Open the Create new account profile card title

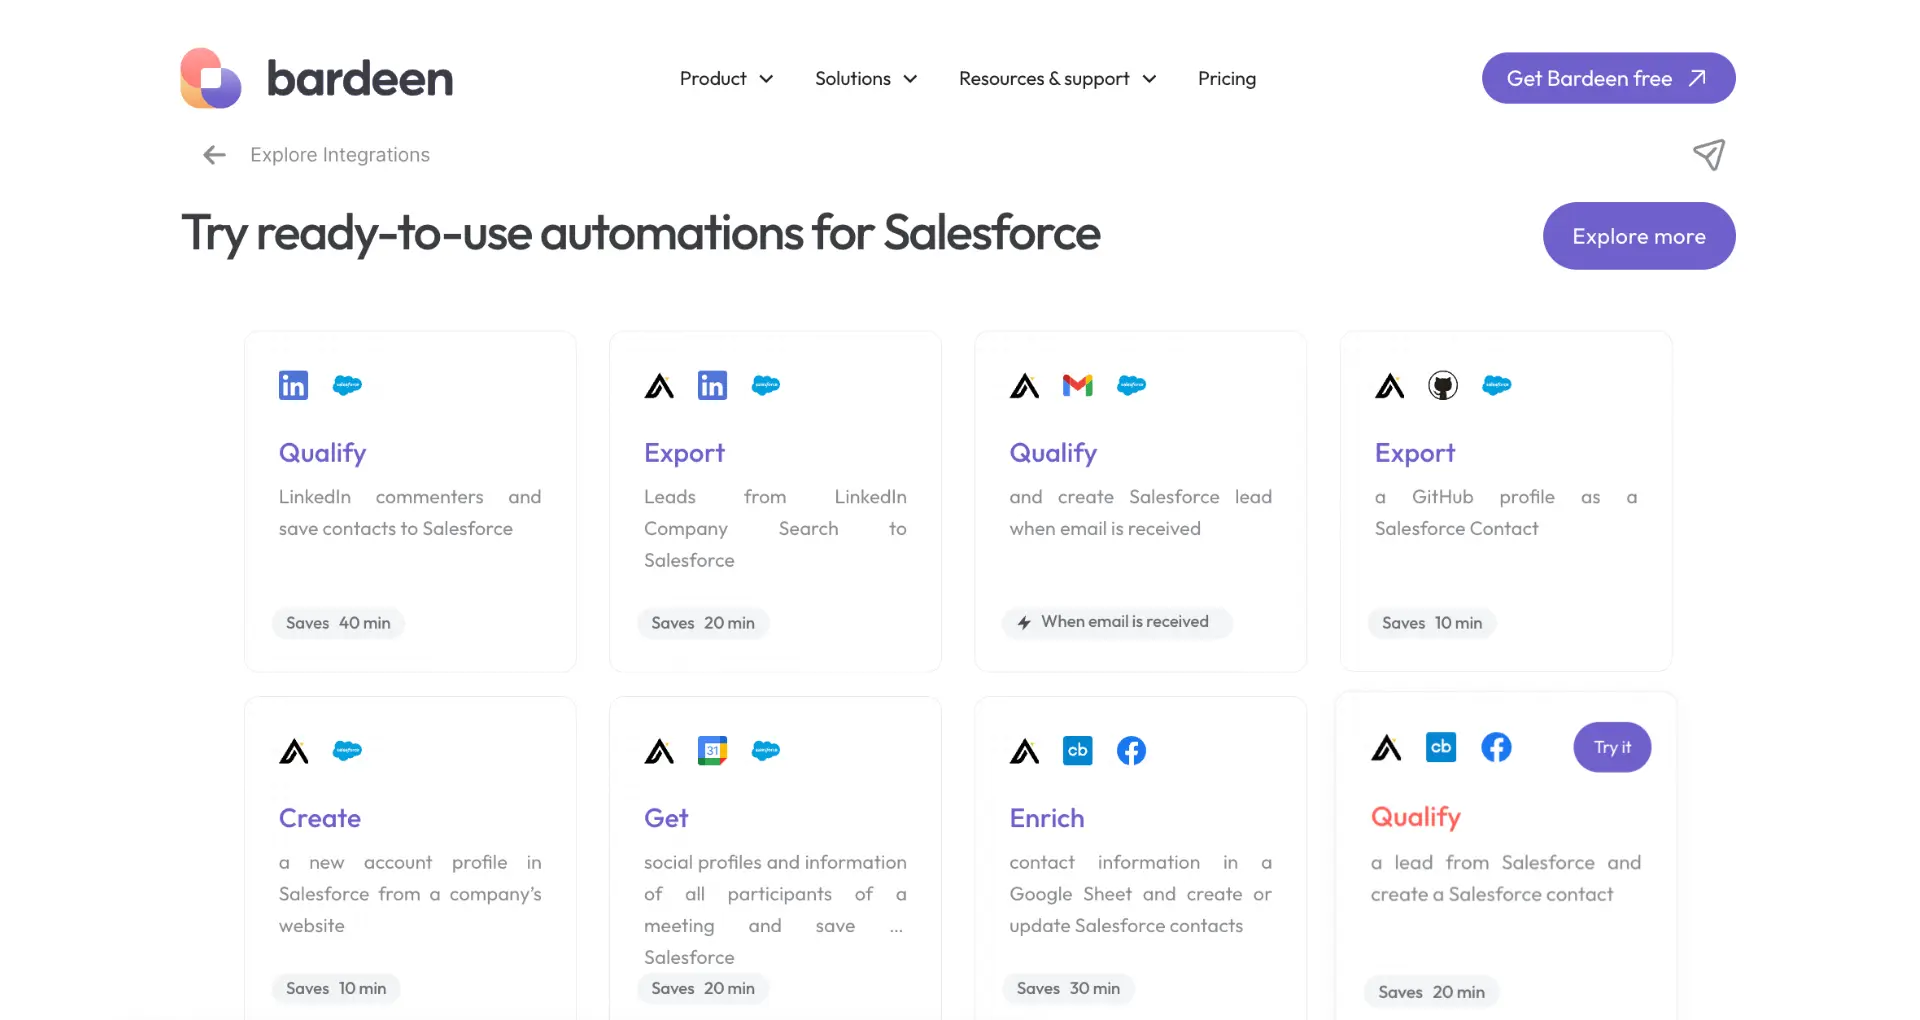tap(320, 818)
